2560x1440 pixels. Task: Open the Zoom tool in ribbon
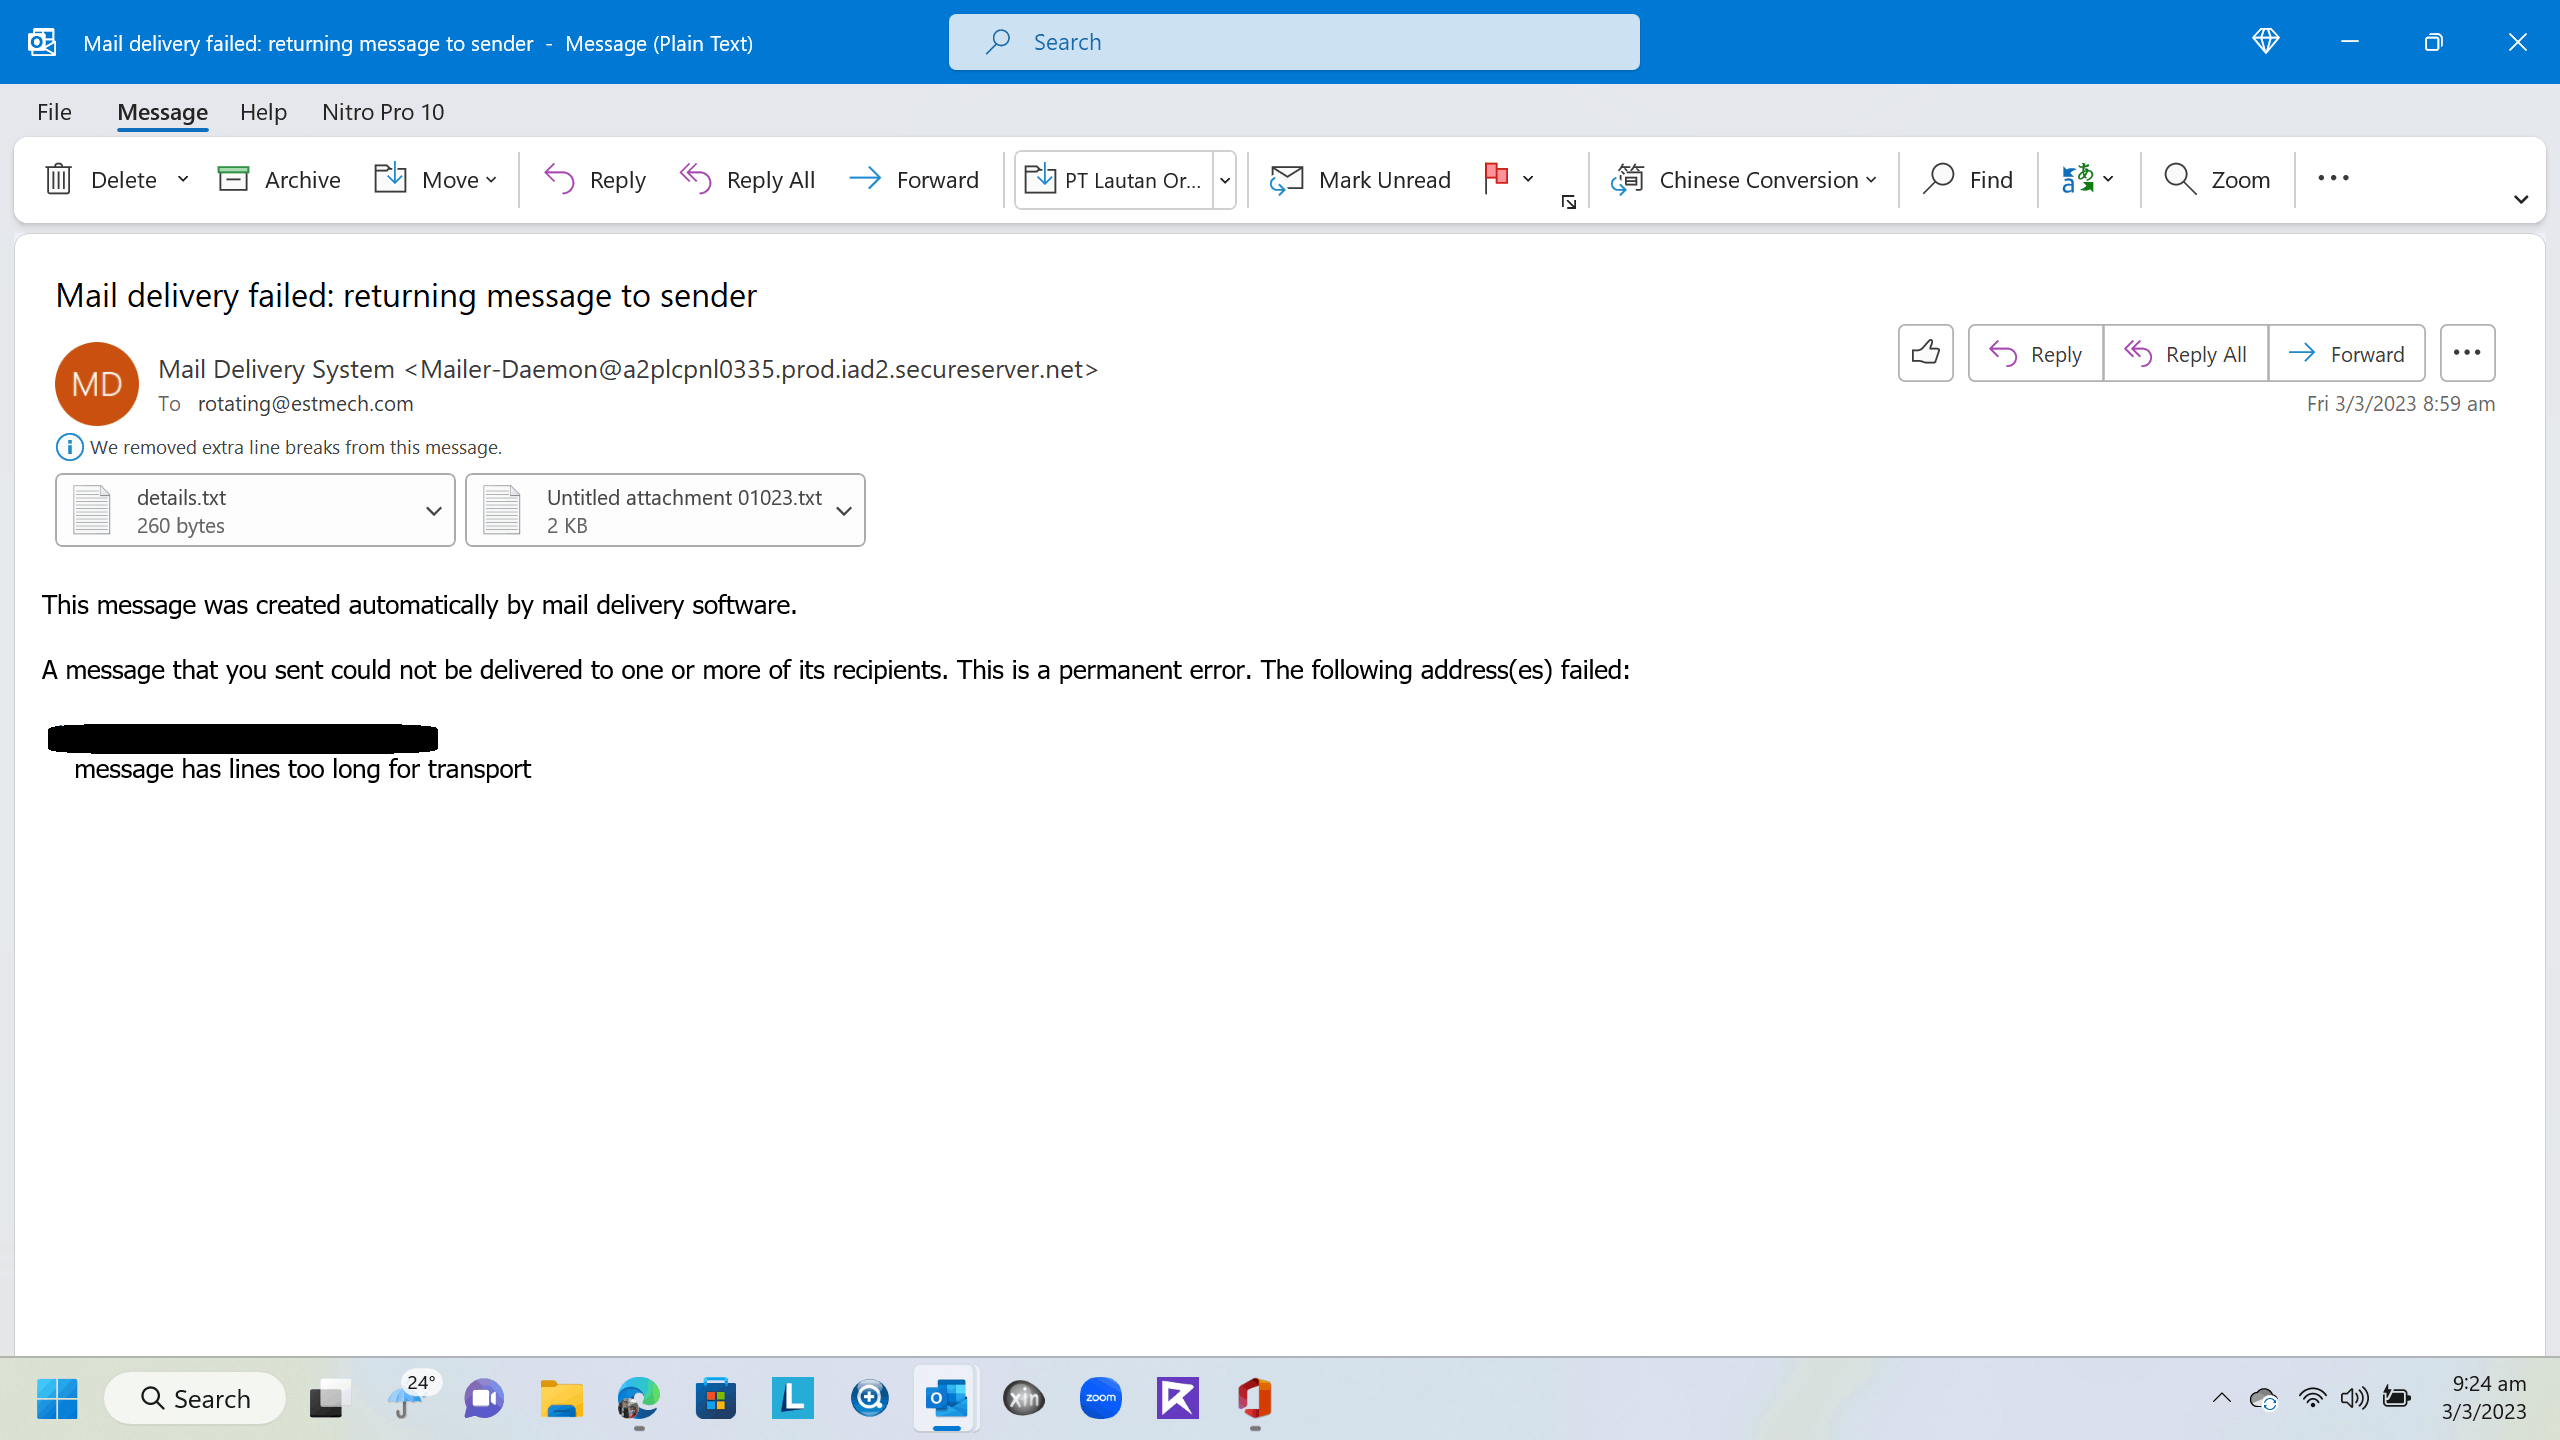[x=2217, y=179]
